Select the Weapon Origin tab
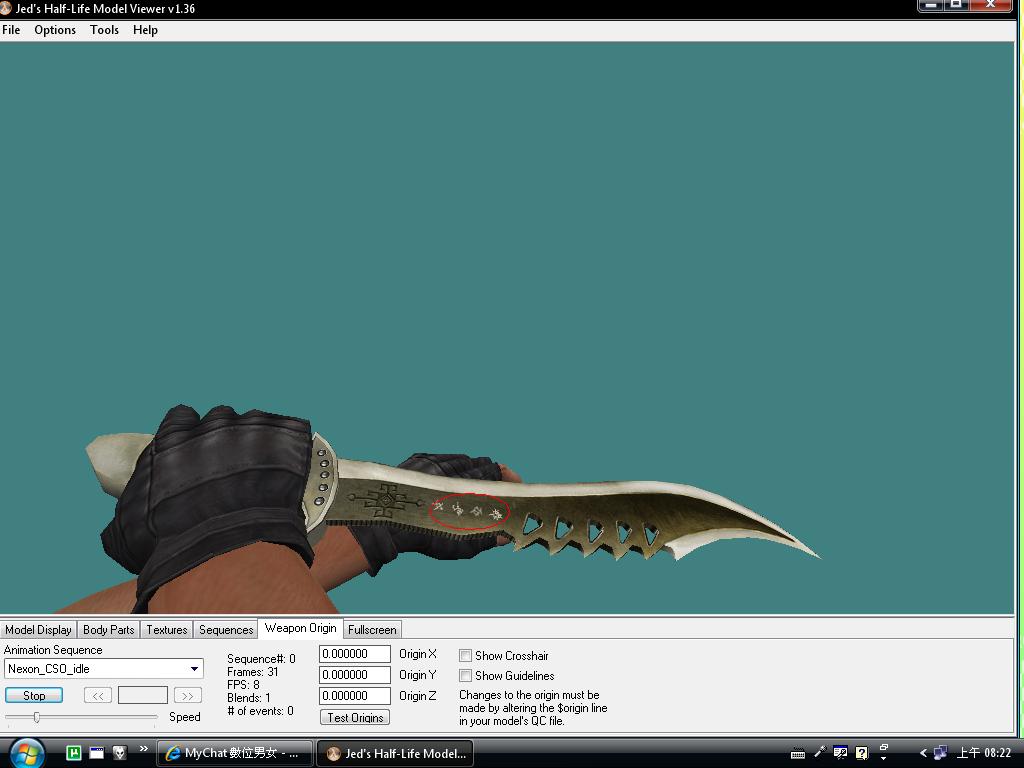 (x=300, y=628)
